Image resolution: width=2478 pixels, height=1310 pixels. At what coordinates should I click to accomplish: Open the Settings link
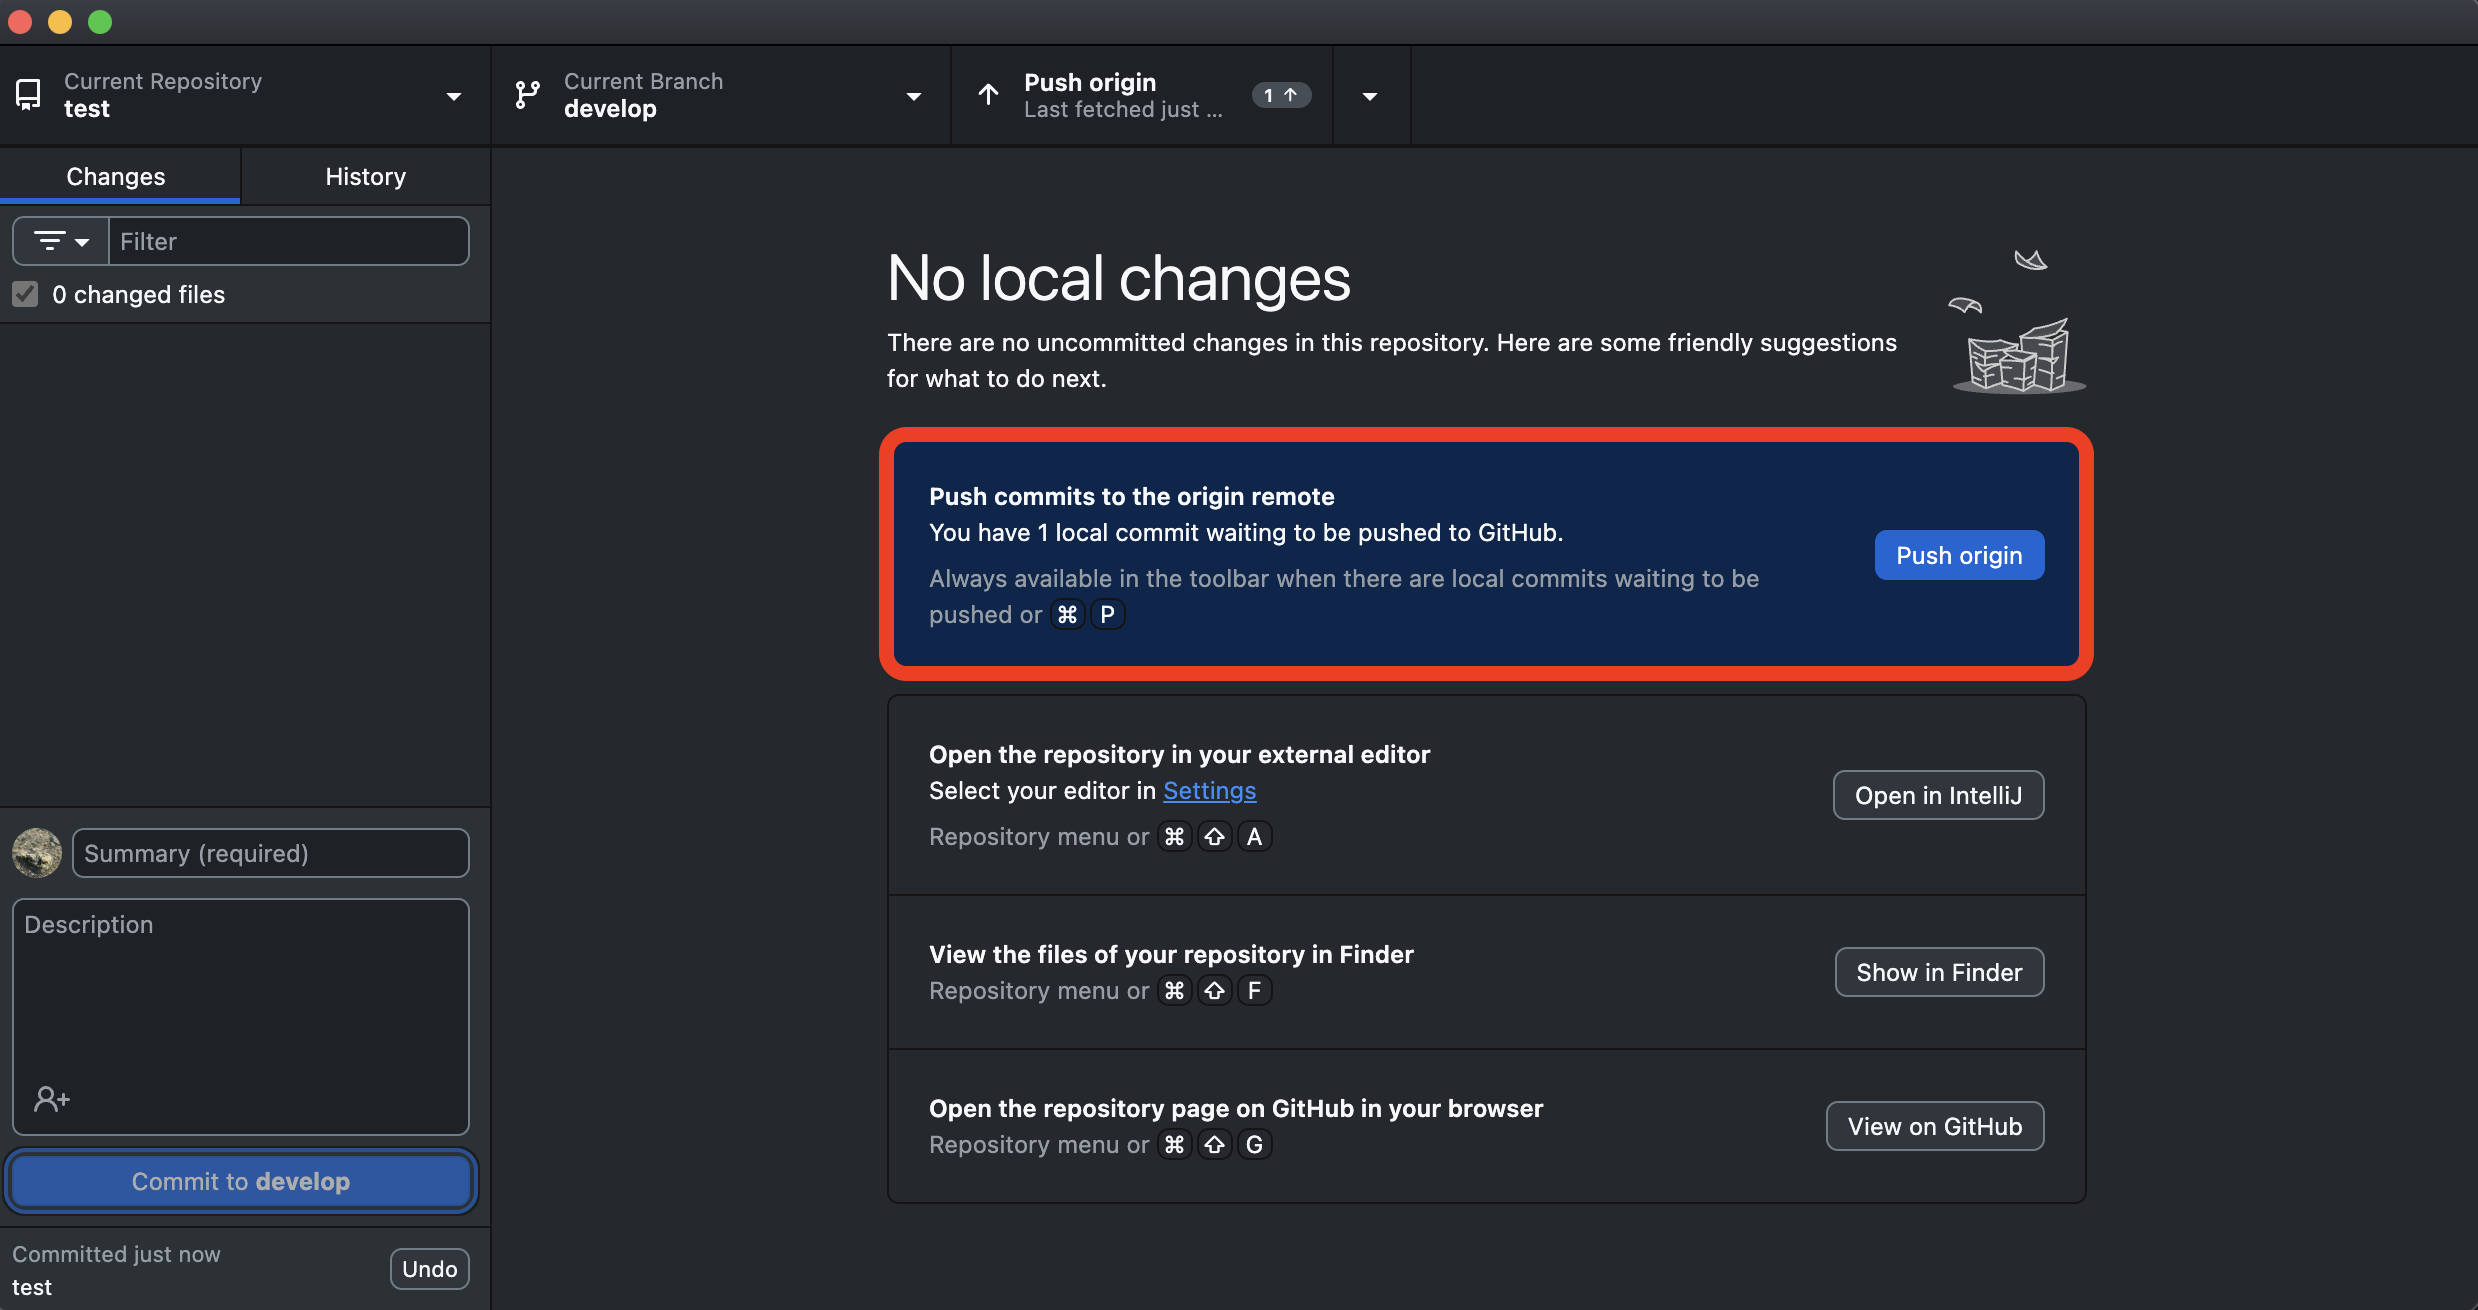[x=1209, y=790]
